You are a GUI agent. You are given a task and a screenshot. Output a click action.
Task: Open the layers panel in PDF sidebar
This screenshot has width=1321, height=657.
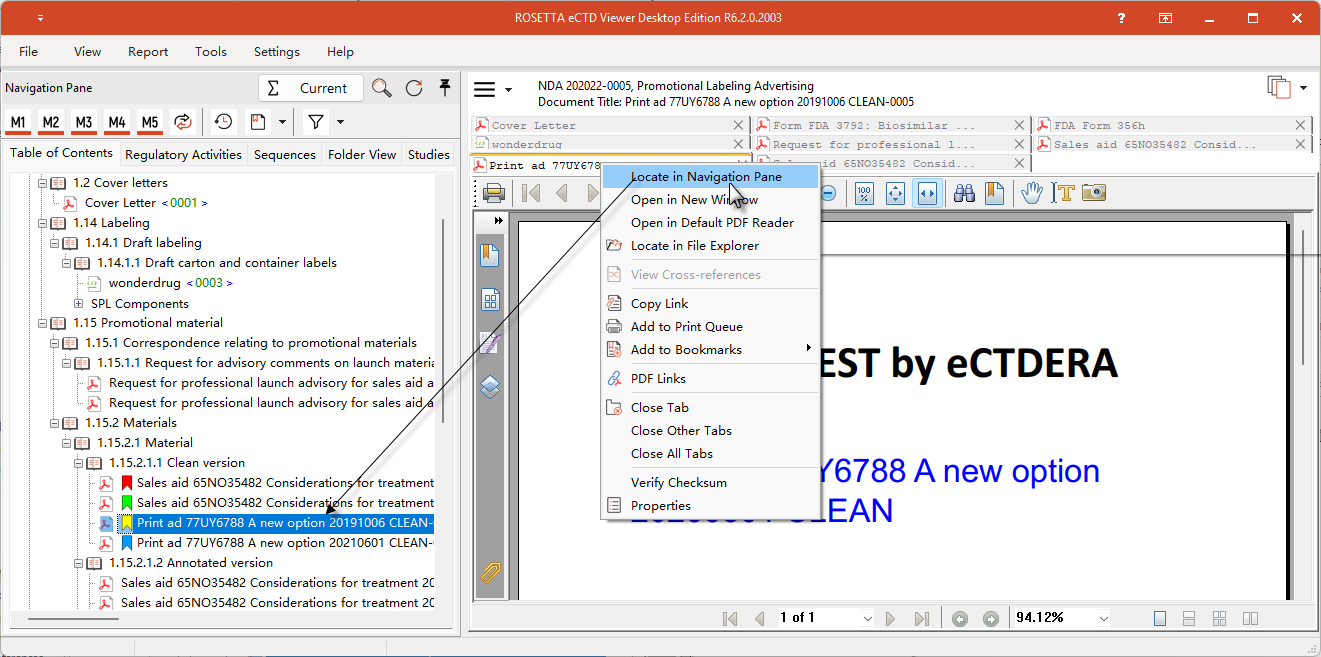pos(490,387)
